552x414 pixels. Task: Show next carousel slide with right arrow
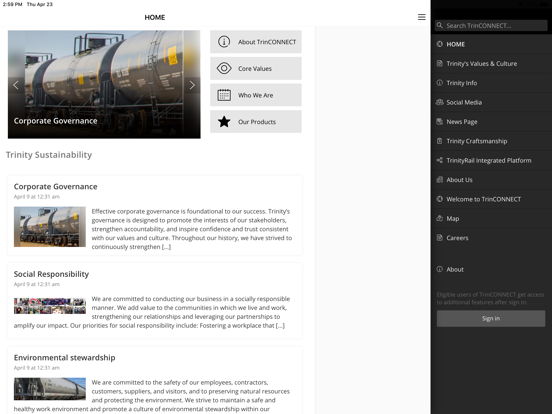pyautogui.click(x=192, y=85)
